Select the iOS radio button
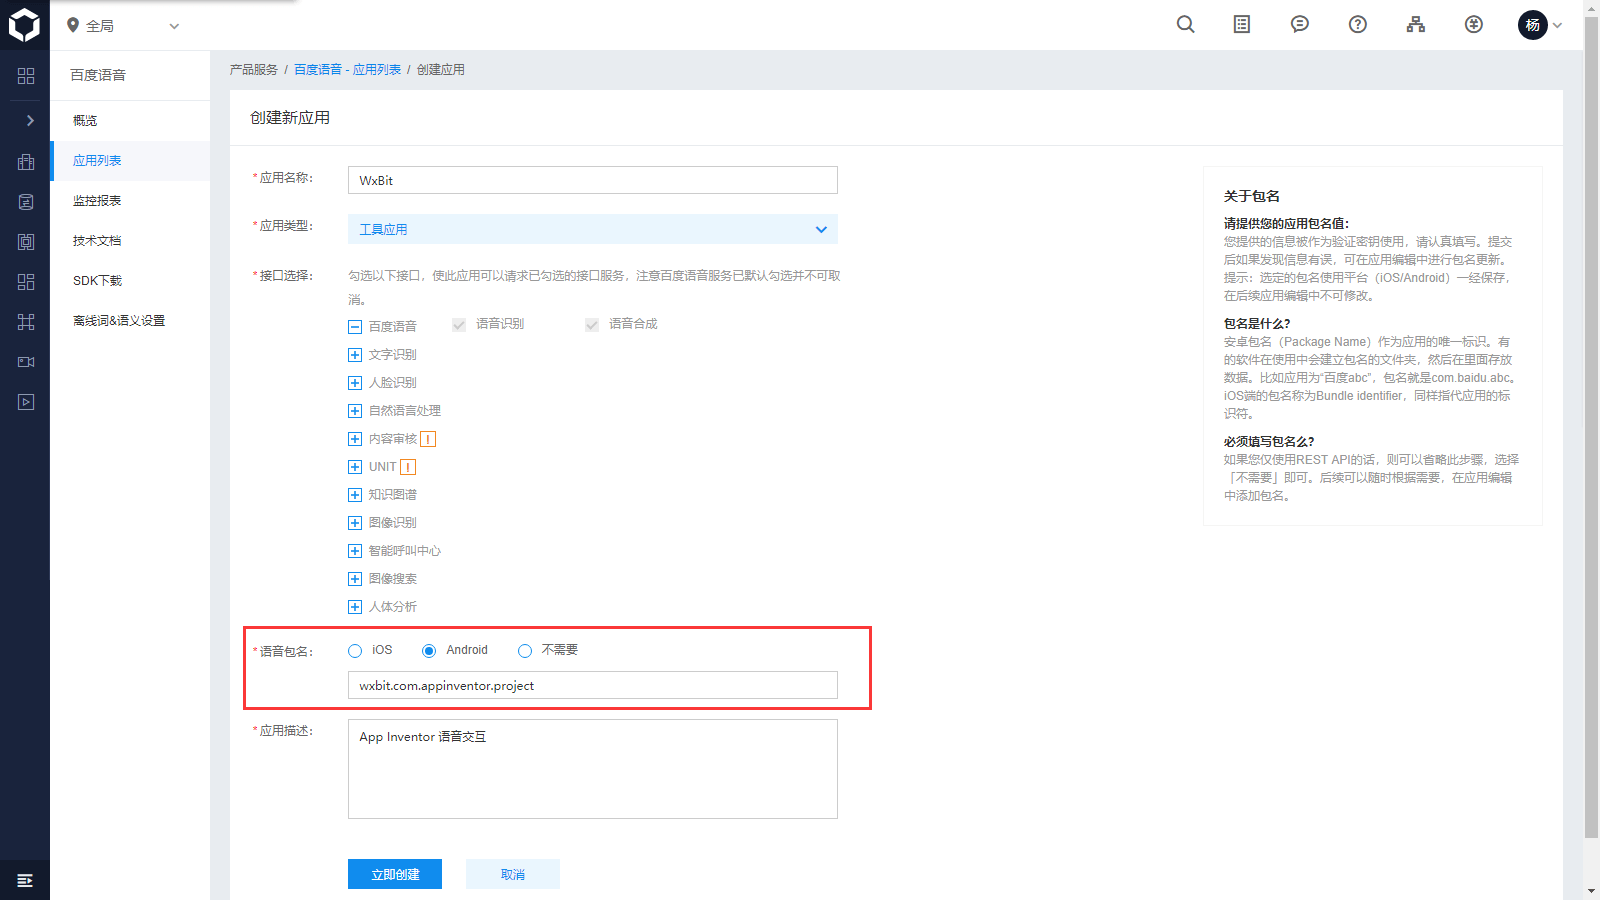1600x900 pixels. (355, 651)
